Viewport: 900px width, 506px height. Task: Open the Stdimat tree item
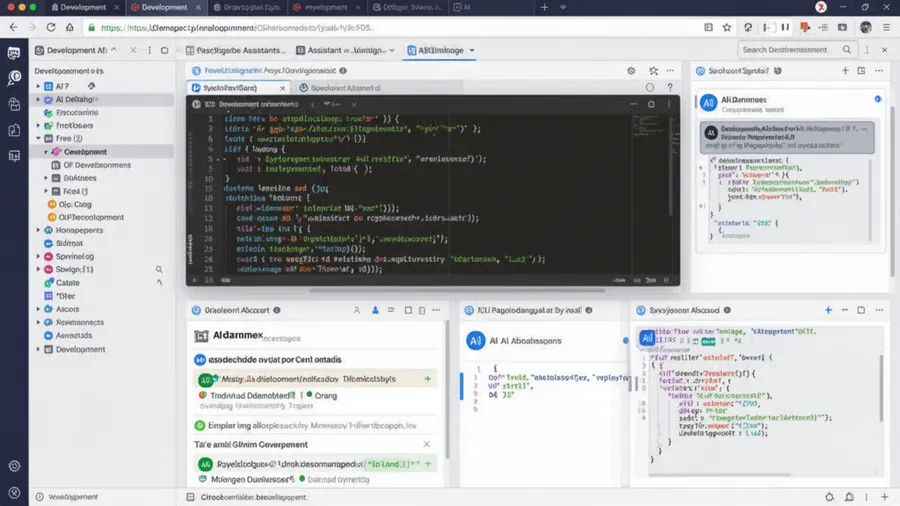pos(69,243)
